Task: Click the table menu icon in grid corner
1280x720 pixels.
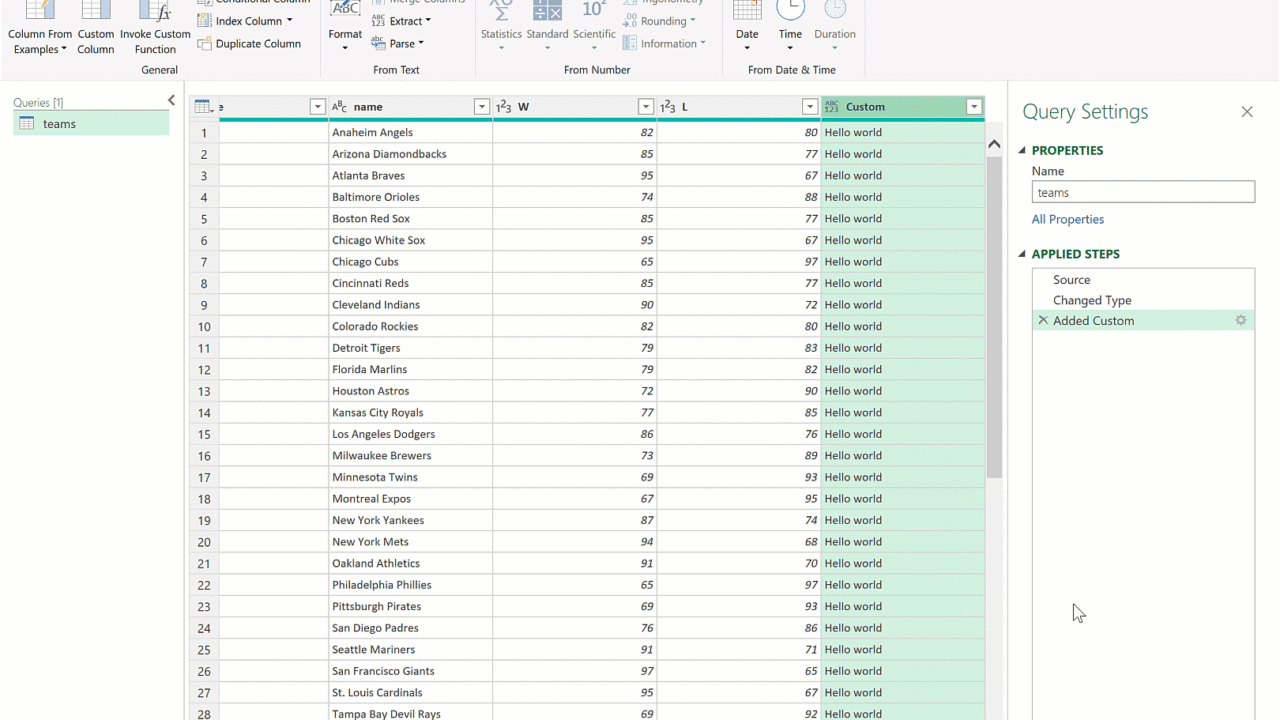Action: coord(202,107)
